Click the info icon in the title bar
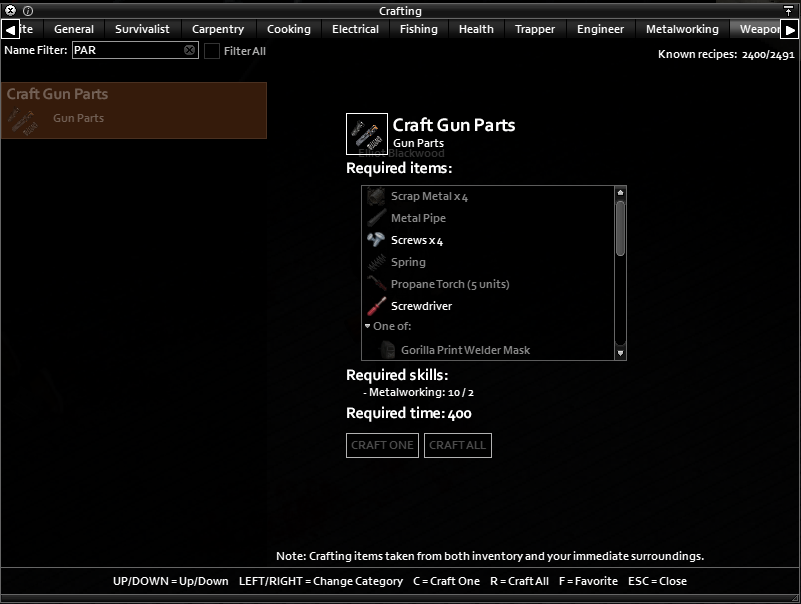This screenshot has width=801, height=604. (28, 10)
